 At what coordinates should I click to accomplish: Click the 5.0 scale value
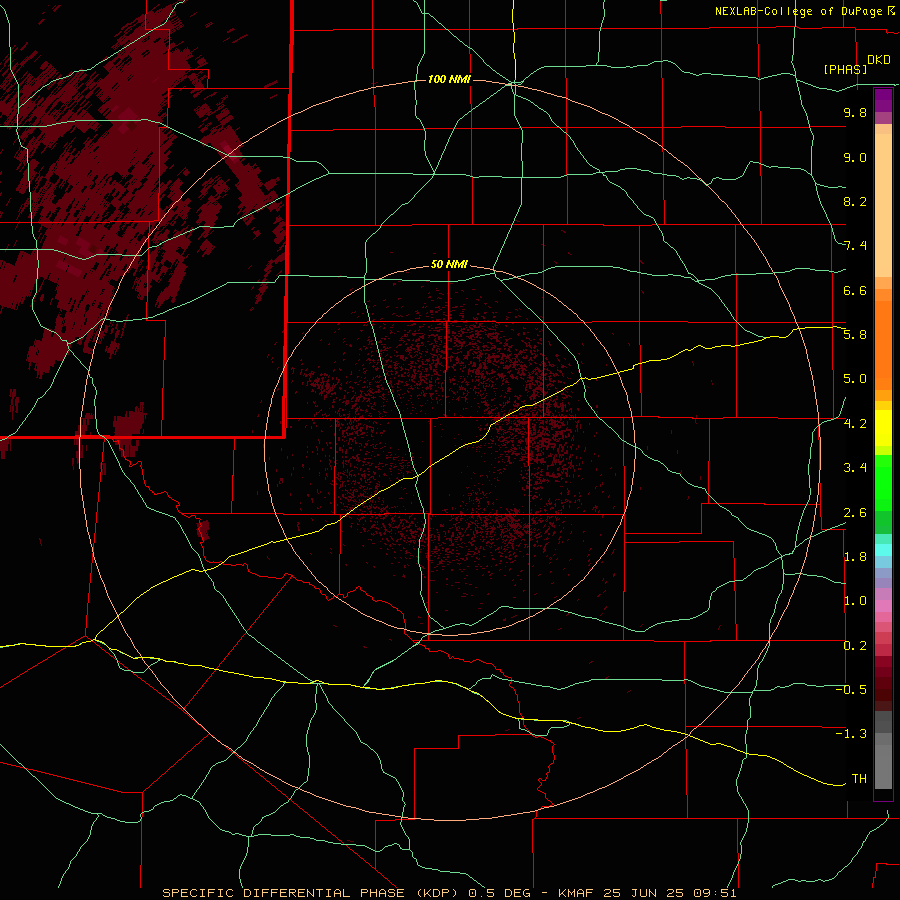coord(855,379)
